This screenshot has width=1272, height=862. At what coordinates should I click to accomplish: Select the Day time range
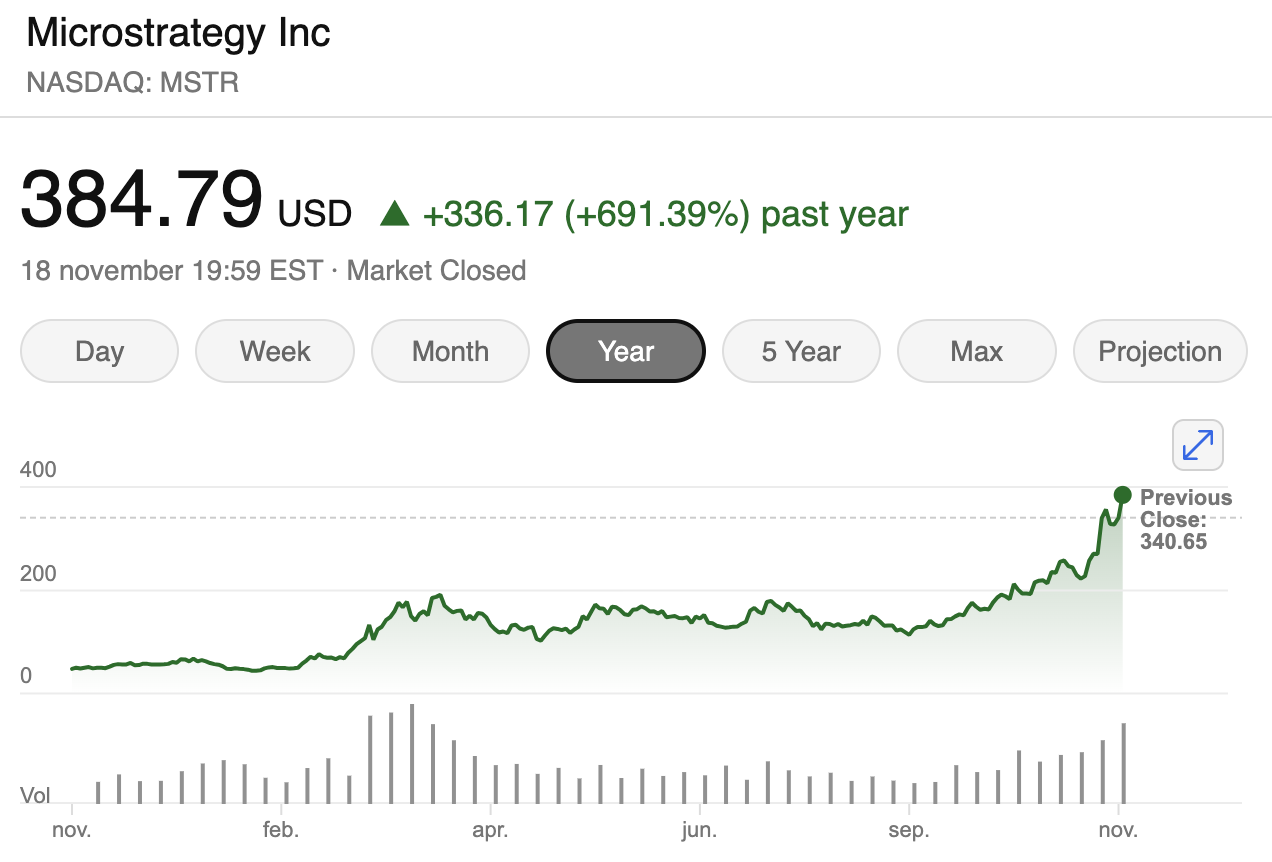click(x=99, y=351)
